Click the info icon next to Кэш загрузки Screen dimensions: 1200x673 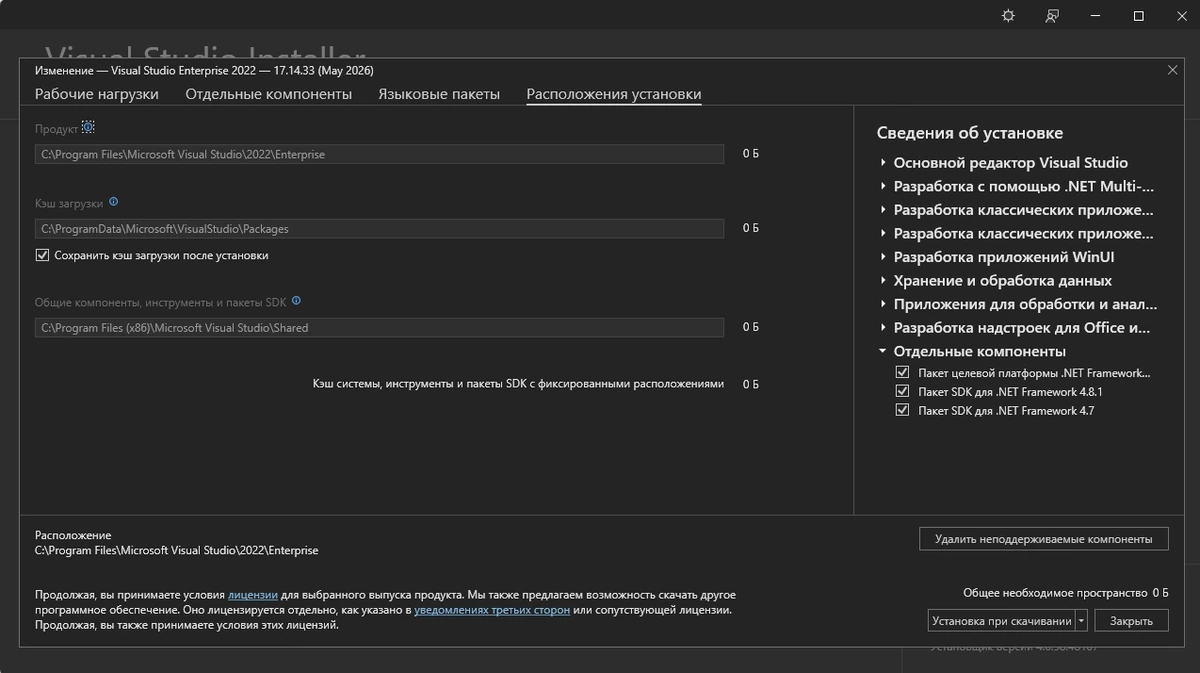(x=113, y=202)
